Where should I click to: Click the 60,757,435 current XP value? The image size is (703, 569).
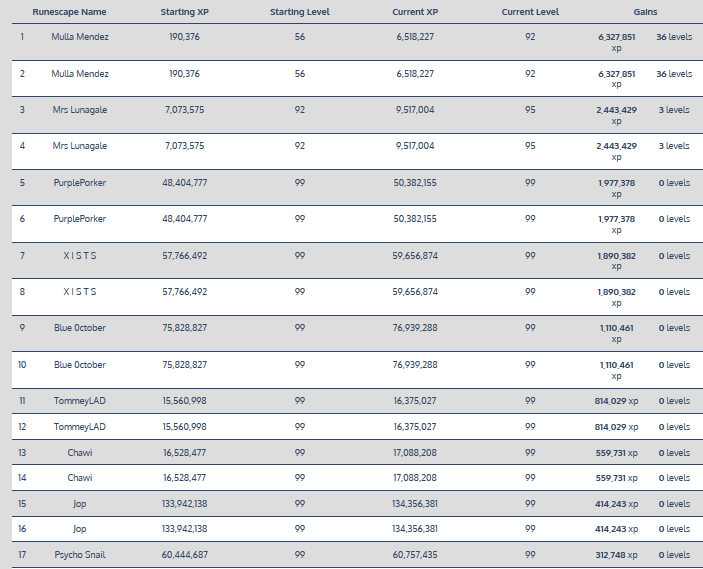pyautogui.click(x=414, y=555)
